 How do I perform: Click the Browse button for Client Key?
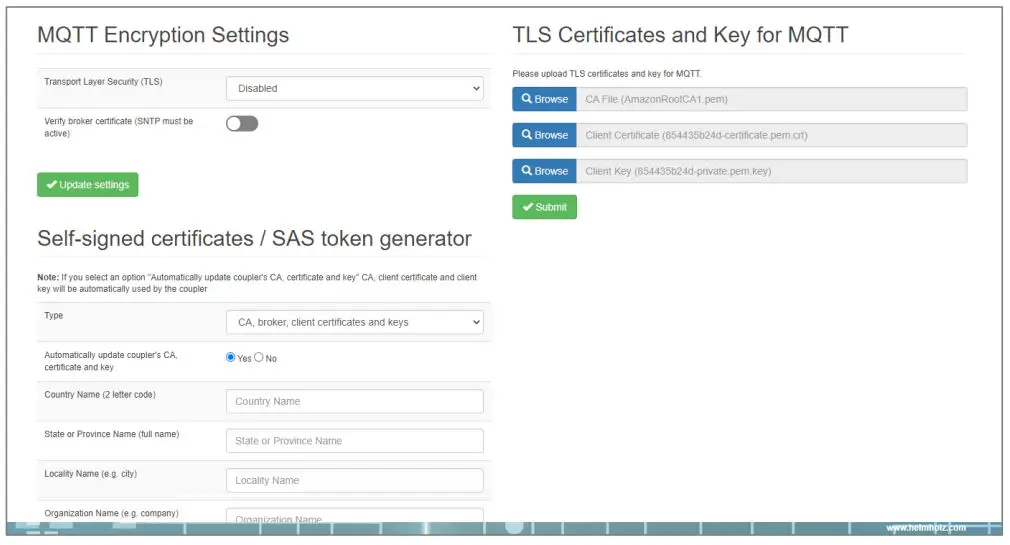(x=544, y=171)
